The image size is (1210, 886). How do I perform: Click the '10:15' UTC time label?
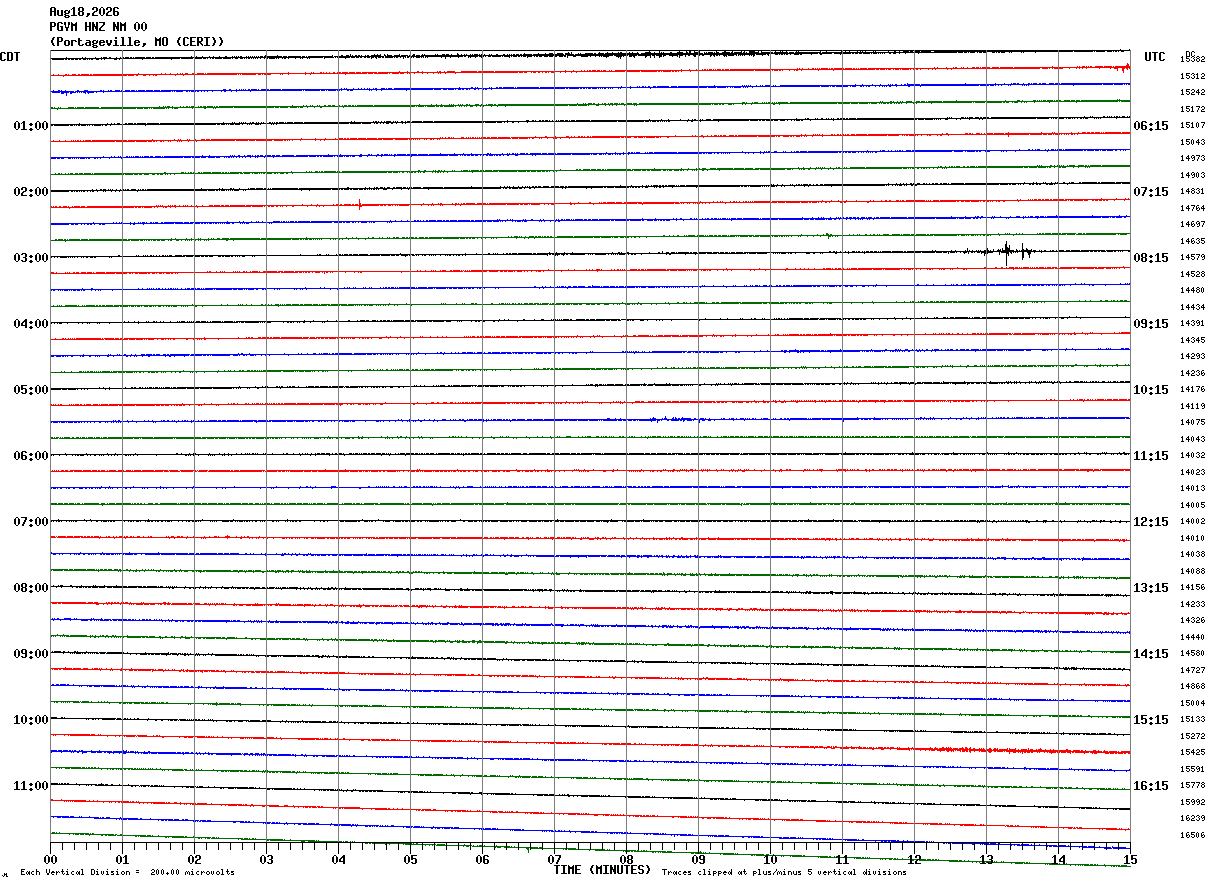tap(1151, 390)
